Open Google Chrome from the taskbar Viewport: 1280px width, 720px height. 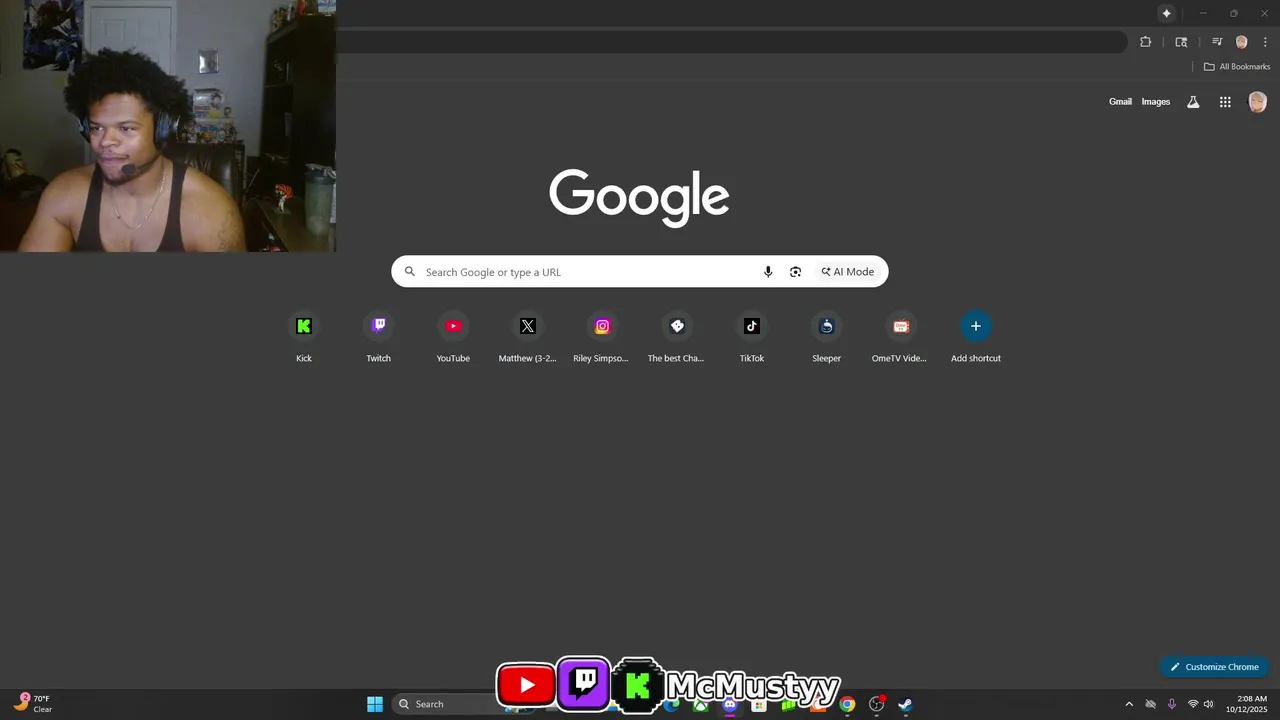(847, 704)
